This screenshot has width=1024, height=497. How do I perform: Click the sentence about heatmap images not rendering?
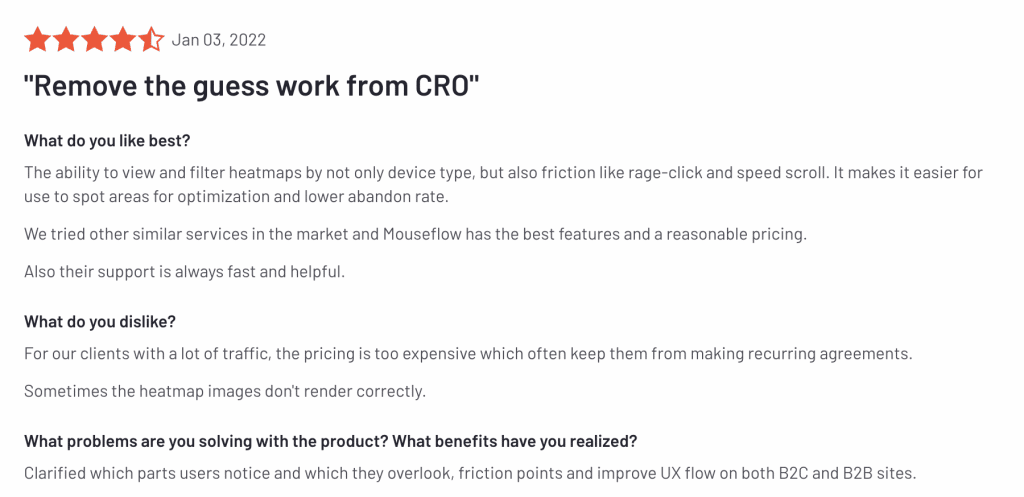pos(225,391)
